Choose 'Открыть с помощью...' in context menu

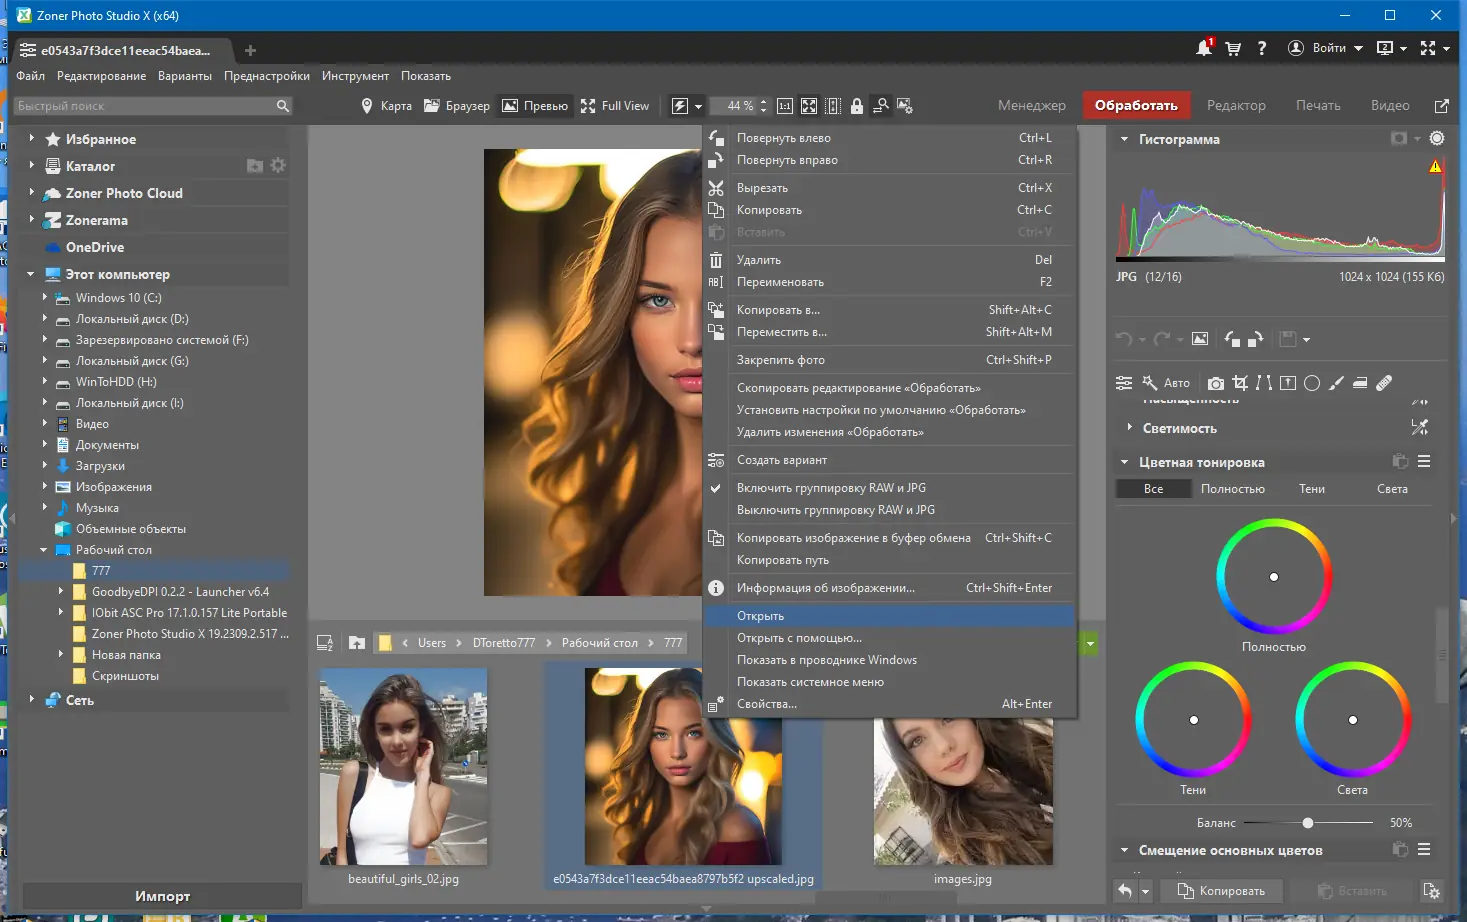799,638
